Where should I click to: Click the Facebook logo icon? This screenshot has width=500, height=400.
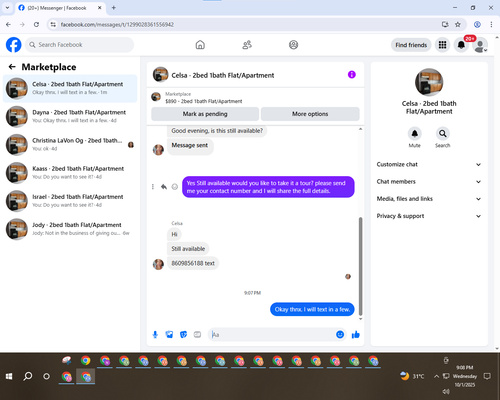14,45
